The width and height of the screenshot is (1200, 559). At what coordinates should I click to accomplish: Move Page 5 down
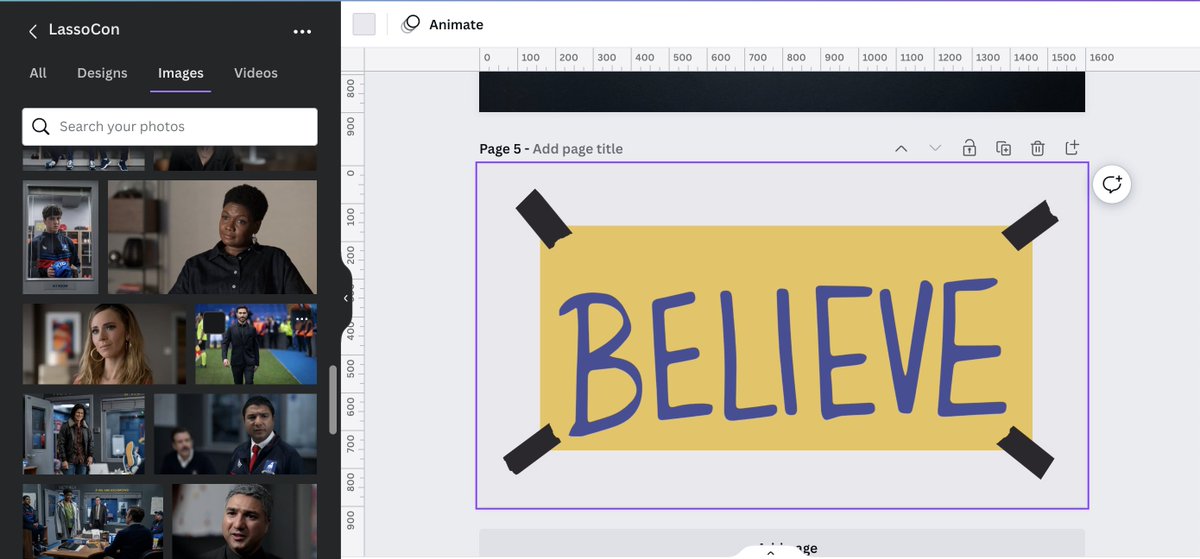tap(935, 149)
